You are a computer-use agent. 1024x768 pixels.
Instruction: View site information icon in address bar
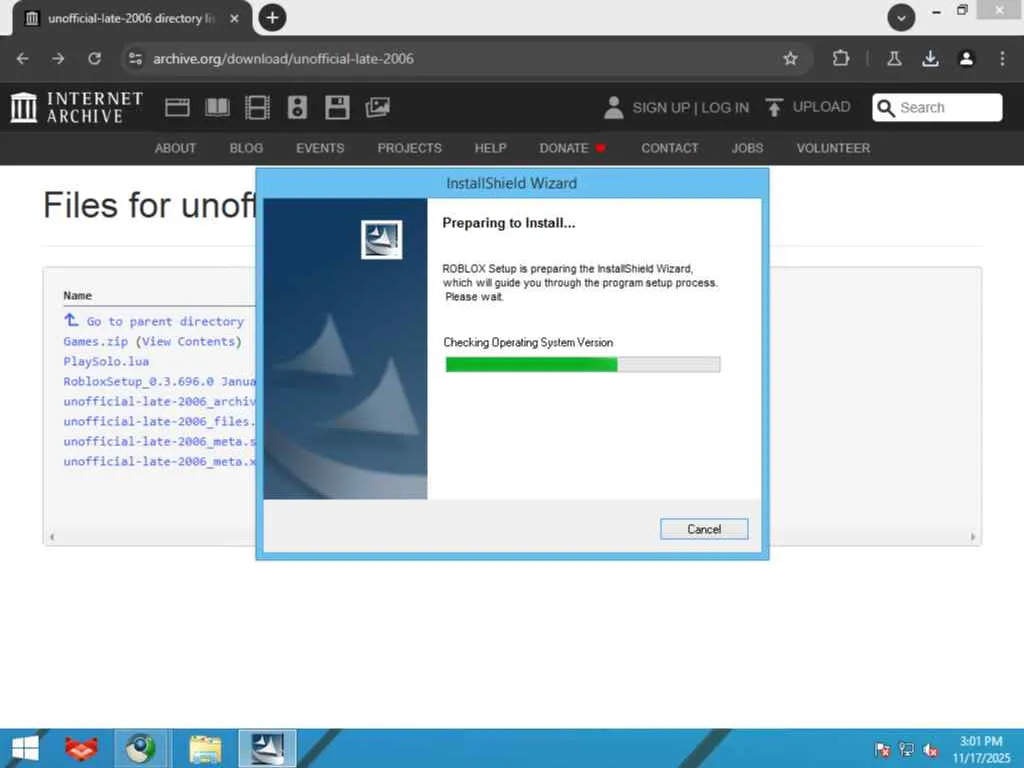click(x=135, y=59)
